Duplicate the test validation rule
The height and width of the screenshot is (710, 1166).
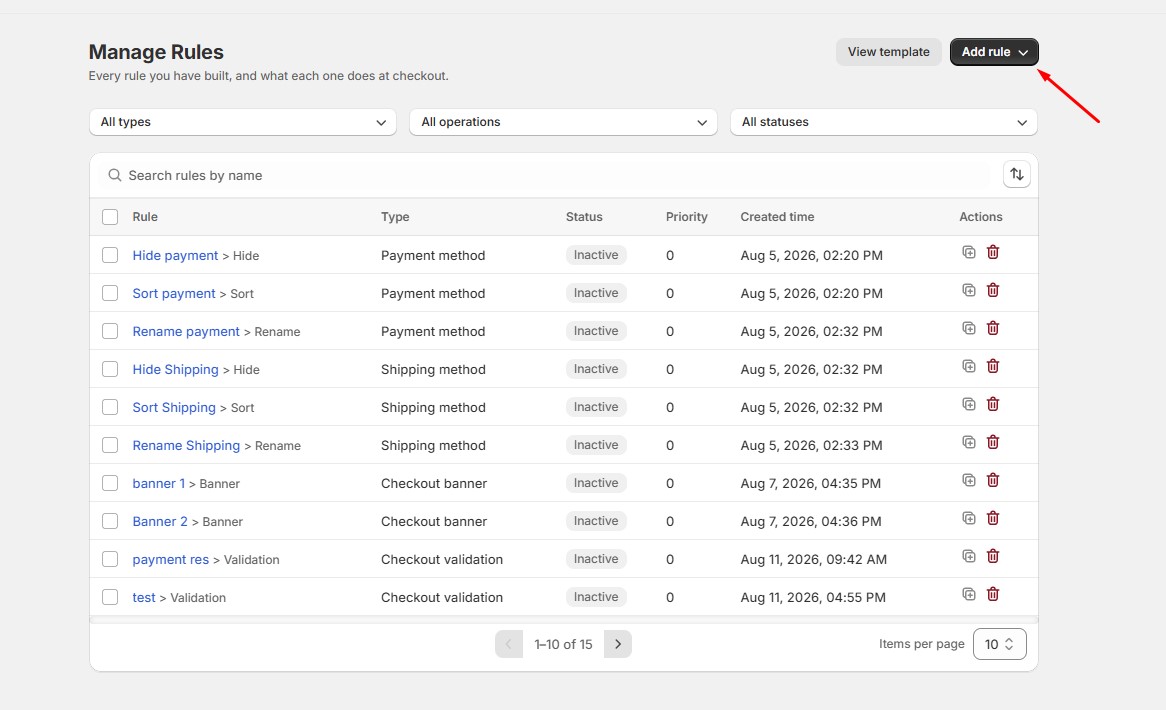pos(968,593)
